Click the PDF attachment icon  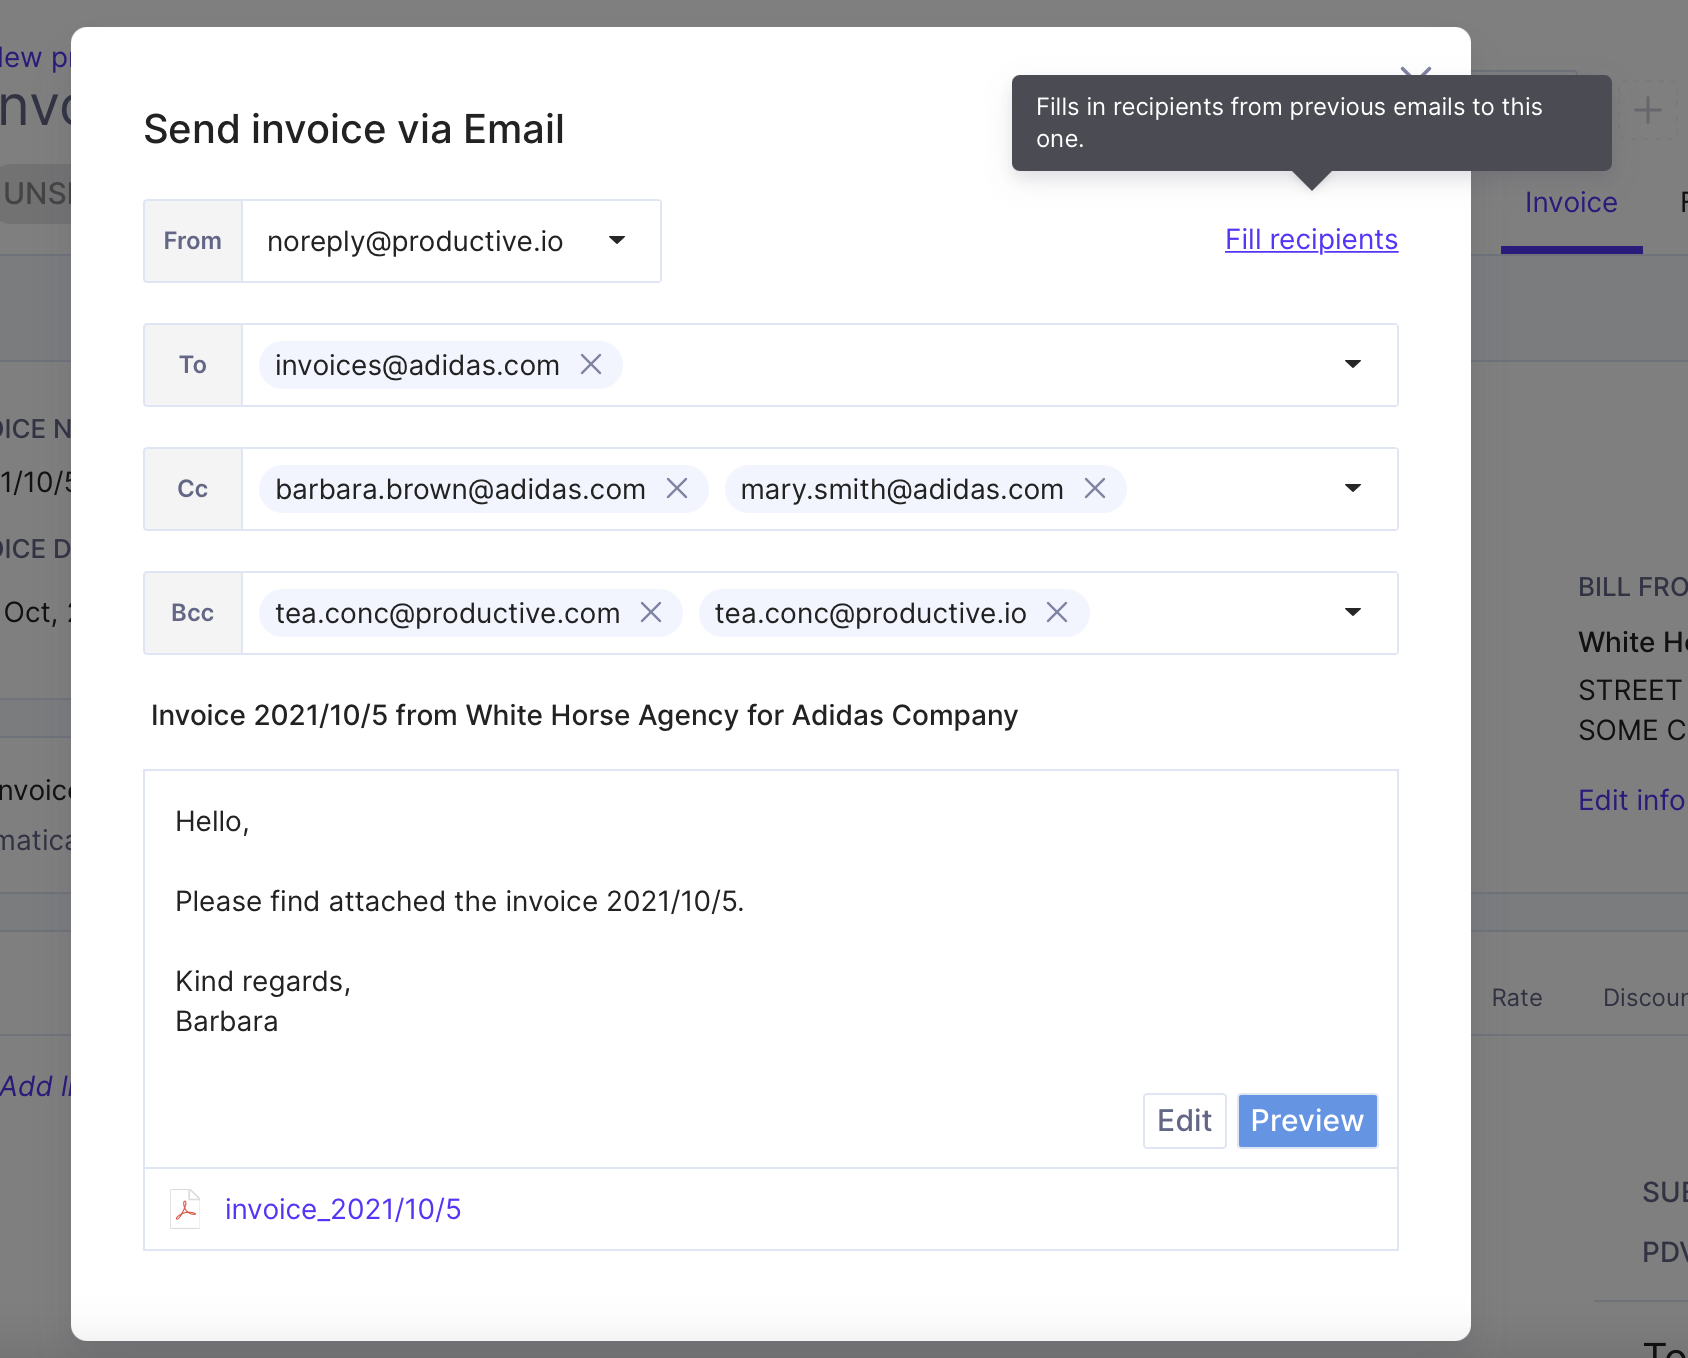pos(185,1209)
